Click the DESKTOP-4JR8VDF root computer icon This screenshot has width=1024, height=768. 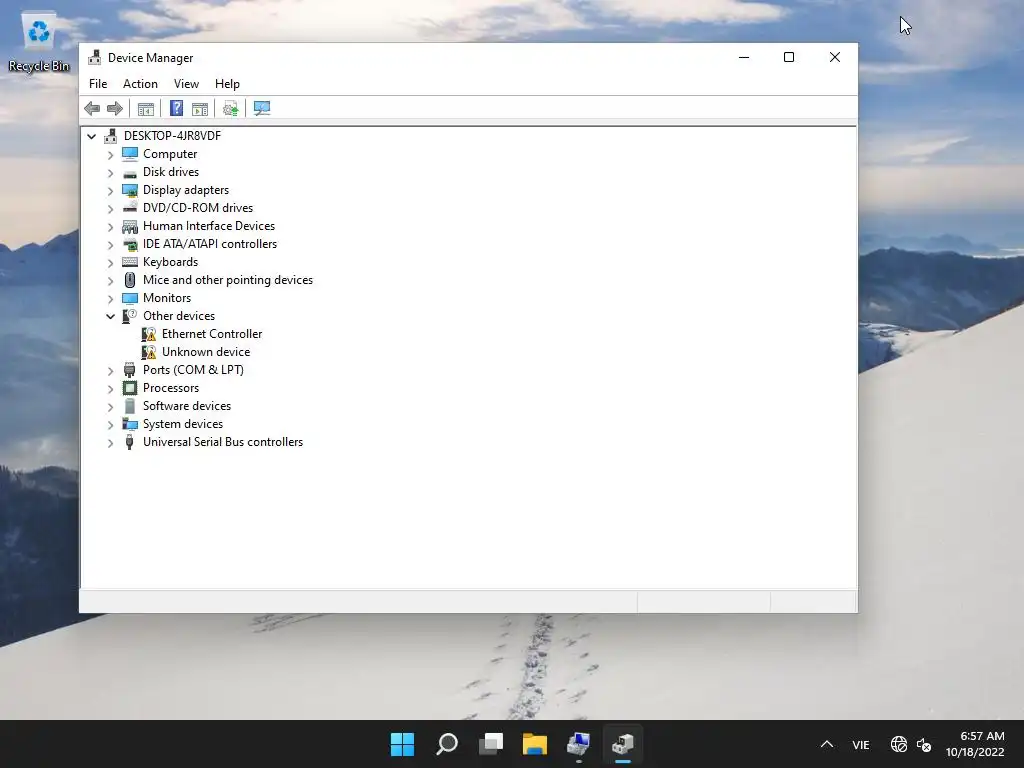(x=111, y=136)
